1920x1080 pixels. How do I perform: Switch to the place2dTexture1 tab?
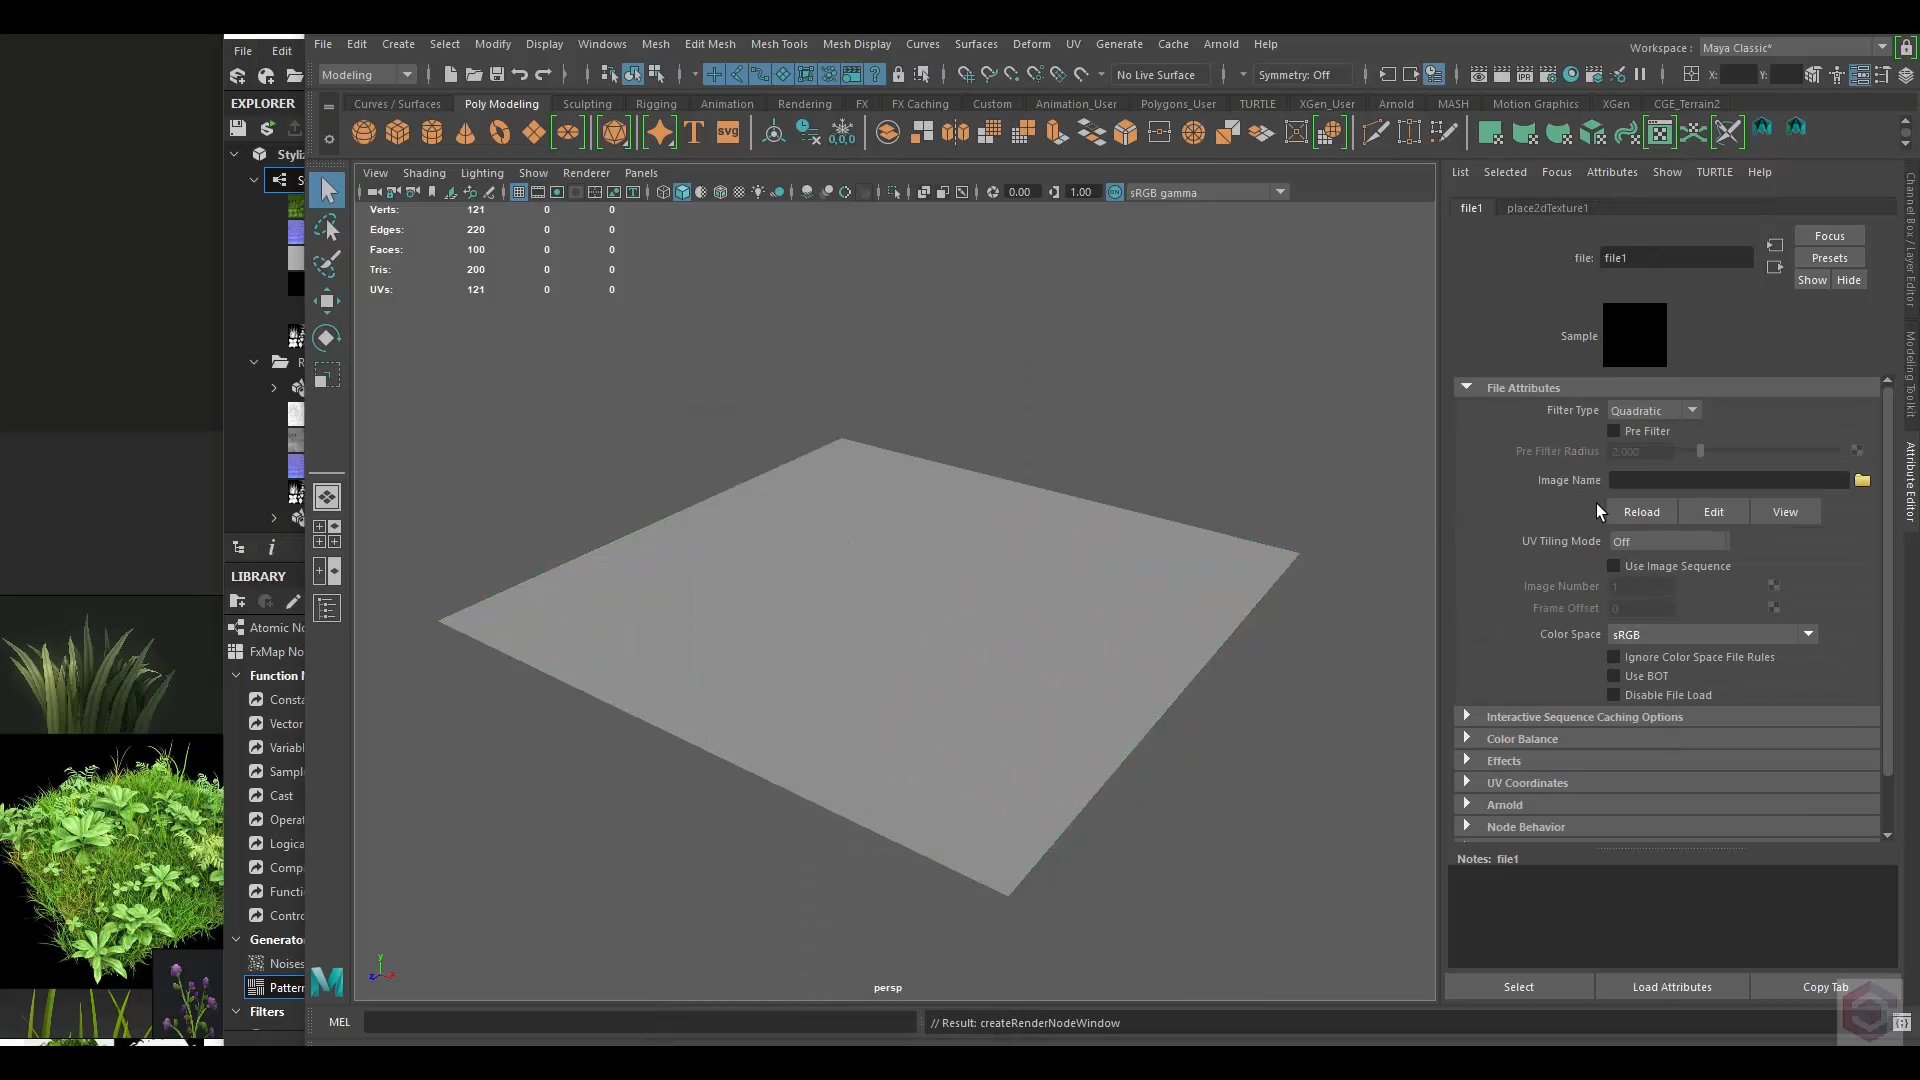(1547, 208)
